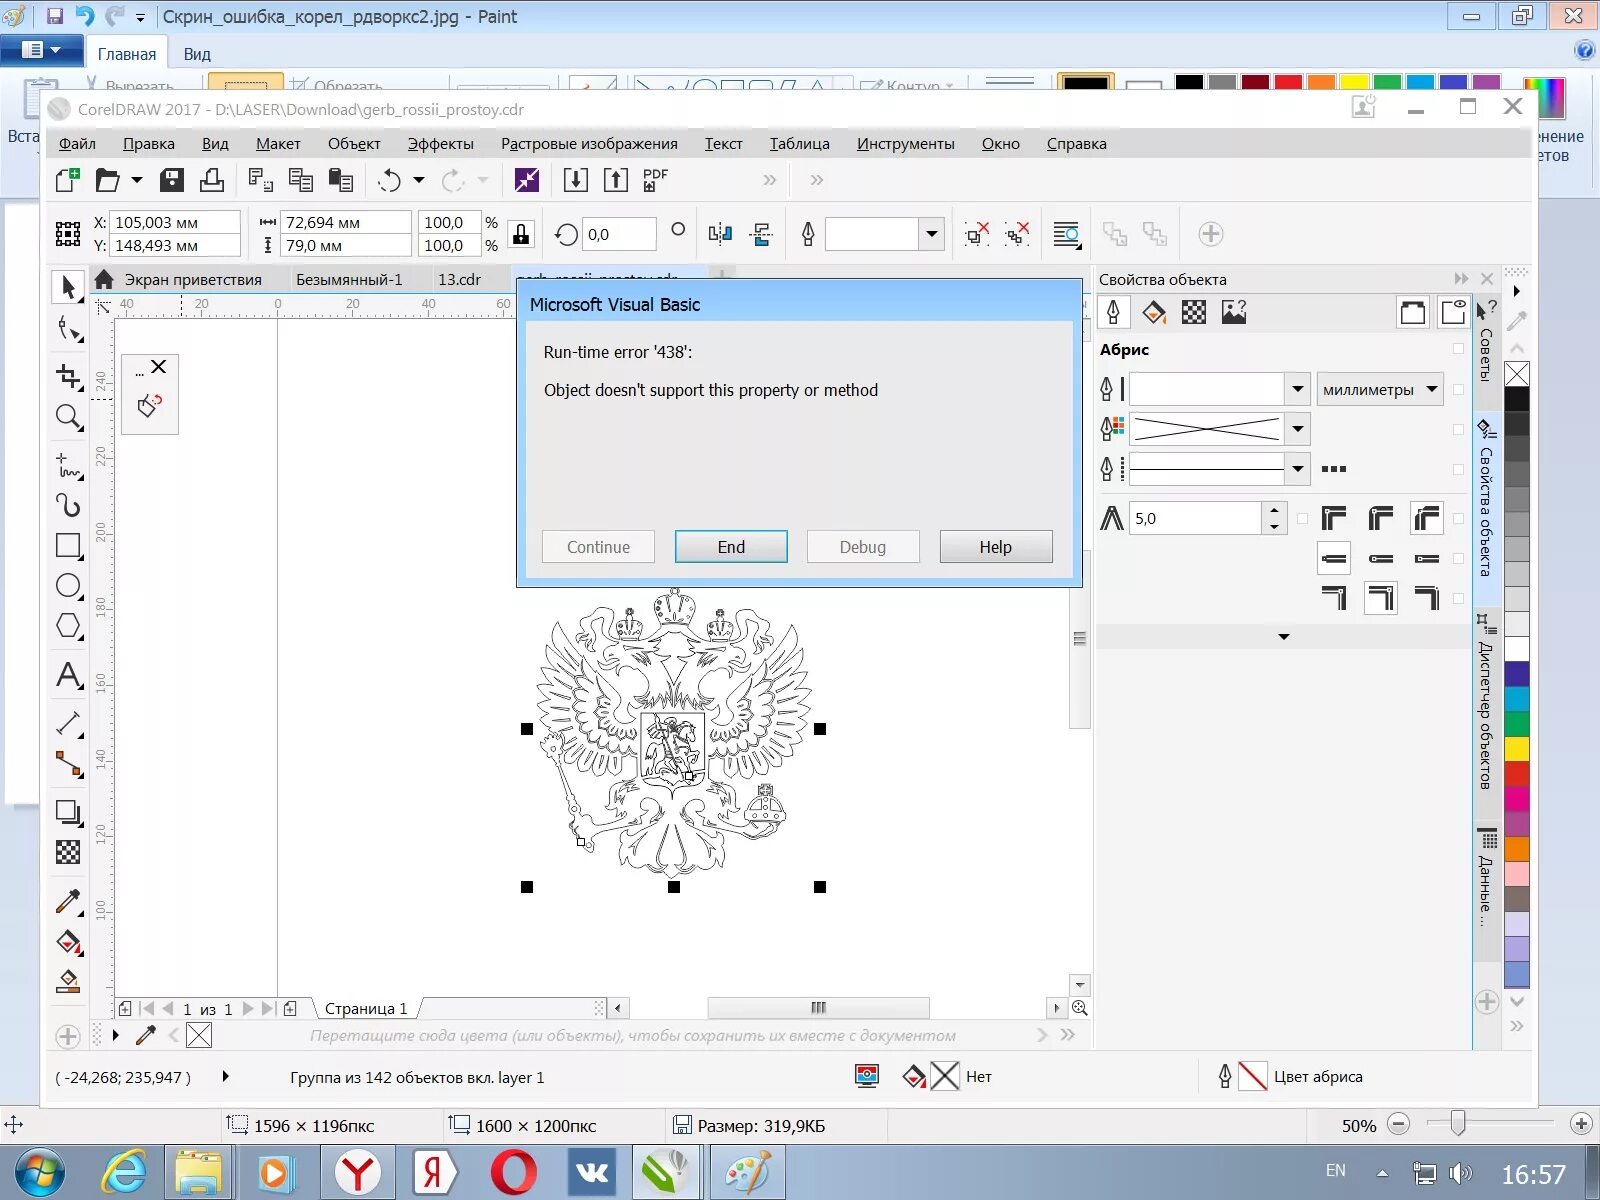Open the line style dropdown
The image size is (1600, 1200).
[x=1297, y=468]
